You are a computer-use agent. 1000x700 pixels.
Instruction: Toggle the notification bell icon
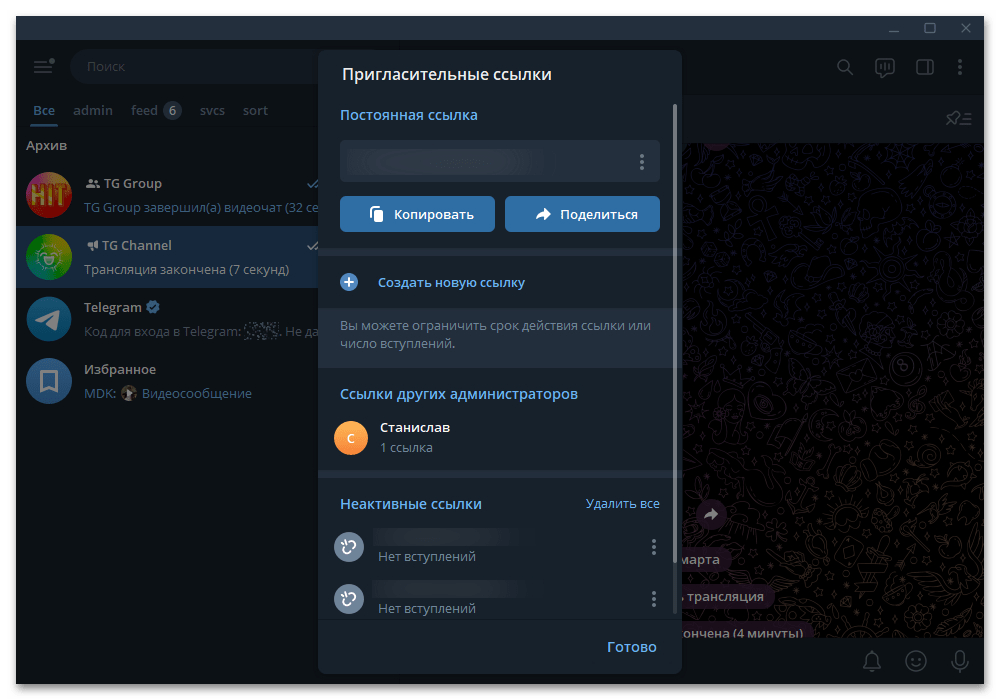pos(872,661)
